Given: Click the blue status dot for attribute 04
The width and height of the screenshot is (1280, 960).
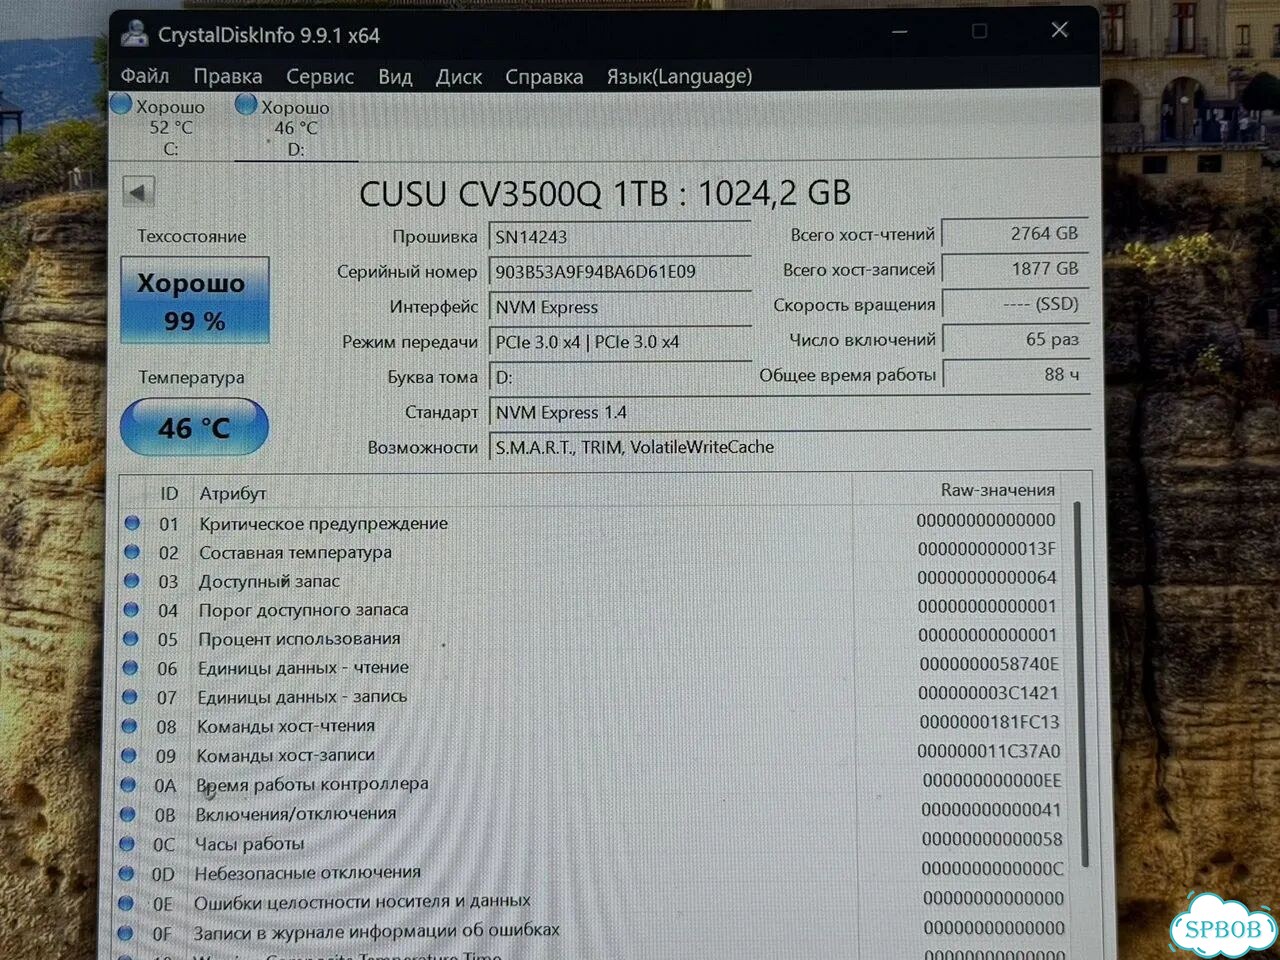Looking at the screenshot, I should coord(131,609).
